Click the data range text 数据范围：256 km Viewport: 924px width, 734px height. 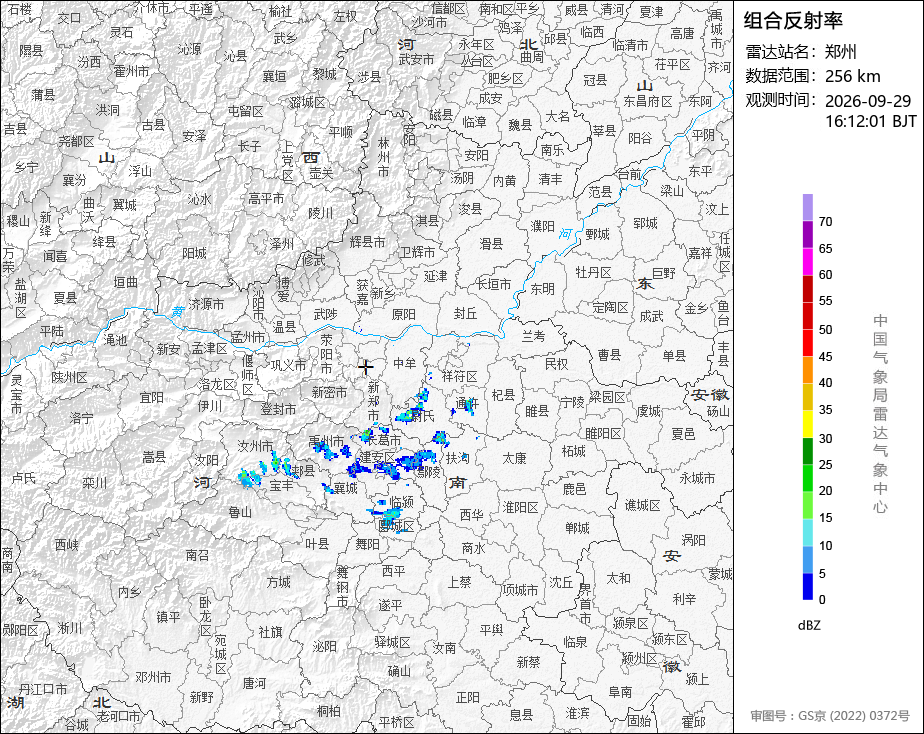[x=813, y=76]
